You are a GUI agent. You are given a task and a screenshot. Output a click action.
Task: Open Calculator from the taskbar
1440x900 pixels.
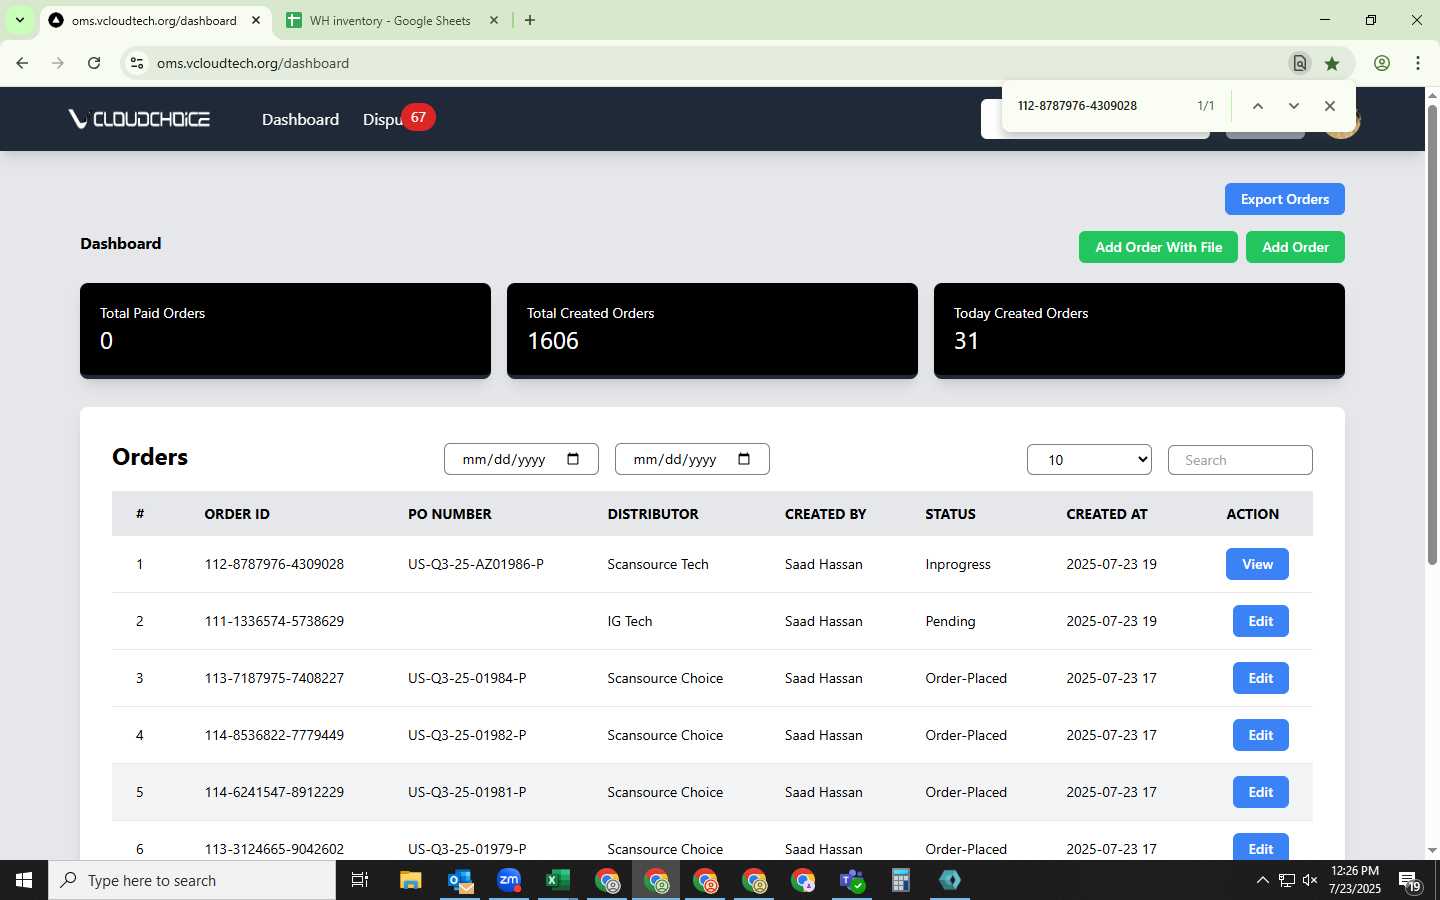click(901, 880)
